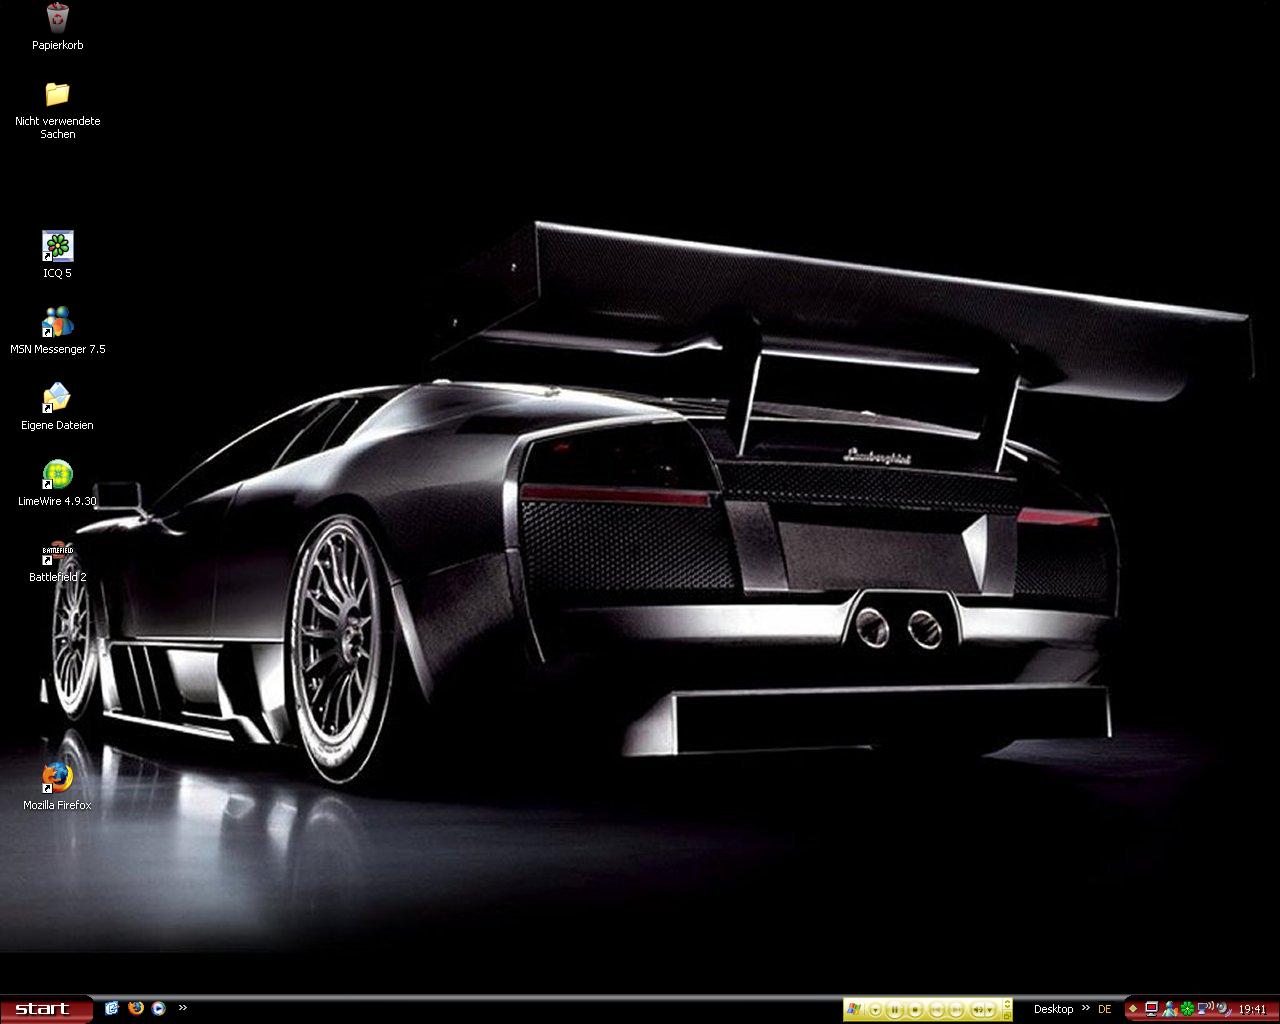This screenshot has width=1280, height=1024.
Task: Select the Eigene Dateien desktop icon
Action: point(57,398)
